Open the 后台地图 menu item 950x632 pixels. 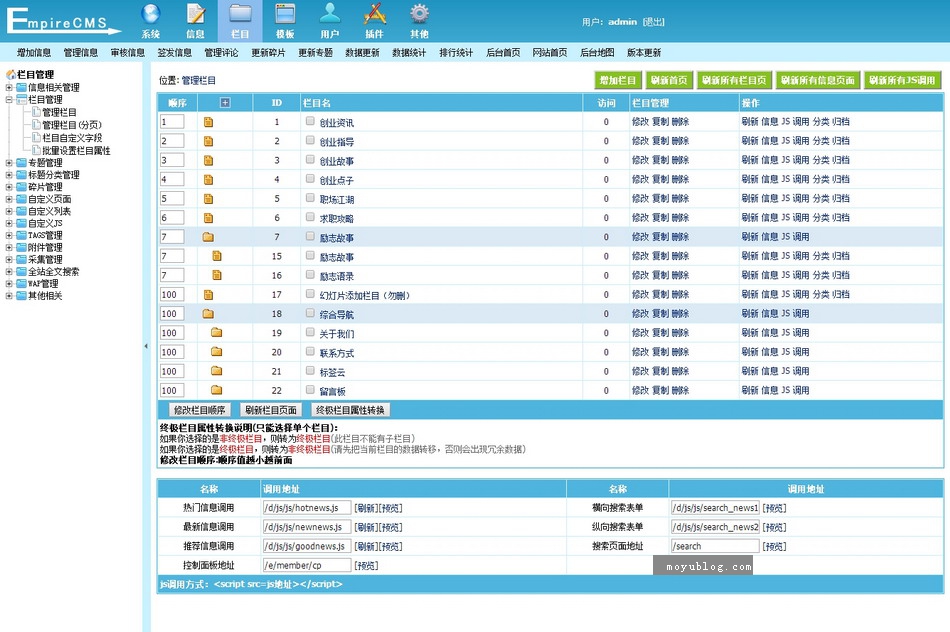(x=597, y=53)
